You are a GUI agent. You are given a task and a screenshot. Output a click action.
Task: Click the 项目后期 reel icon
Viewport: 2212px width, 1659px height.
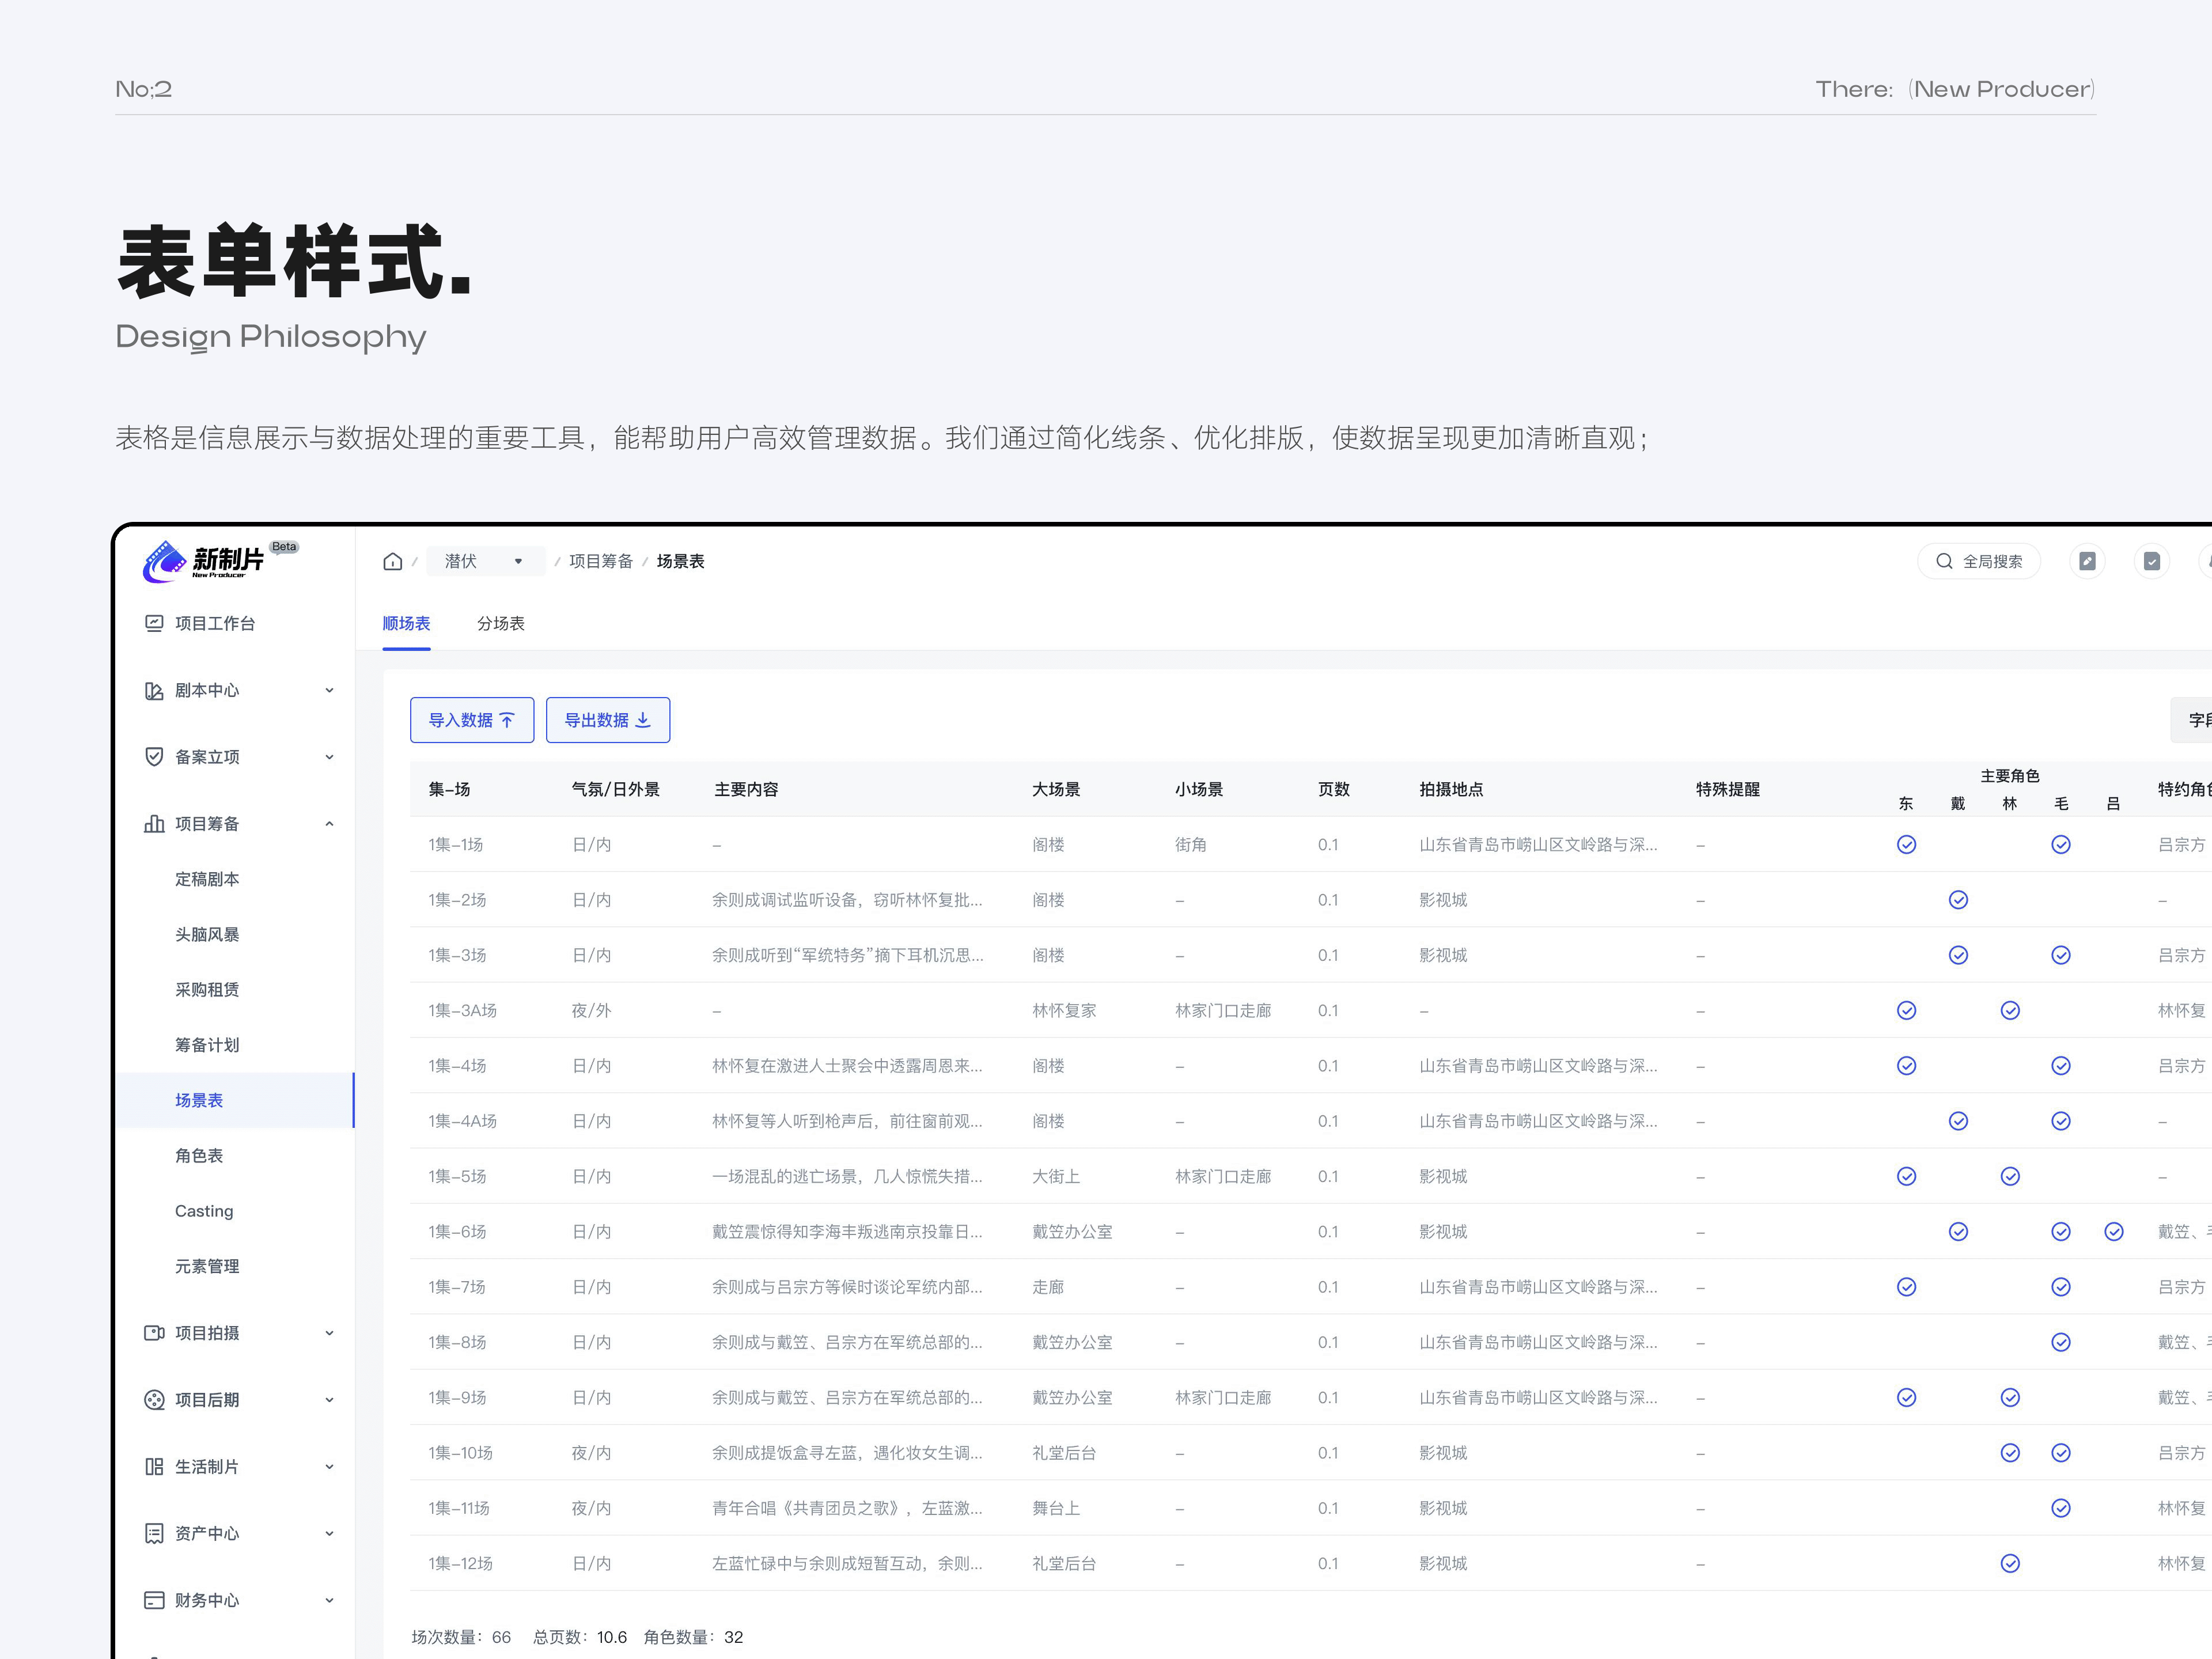click(x=154, y=1400)
